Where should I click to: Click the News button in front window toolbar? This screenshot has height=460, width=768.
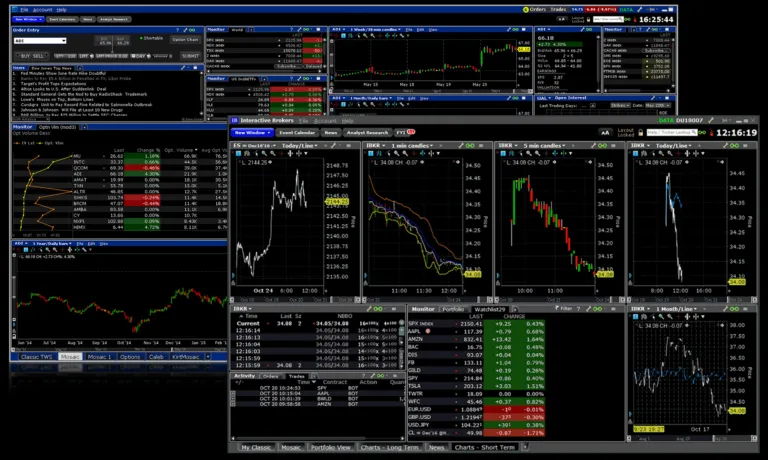pos(331,133)
